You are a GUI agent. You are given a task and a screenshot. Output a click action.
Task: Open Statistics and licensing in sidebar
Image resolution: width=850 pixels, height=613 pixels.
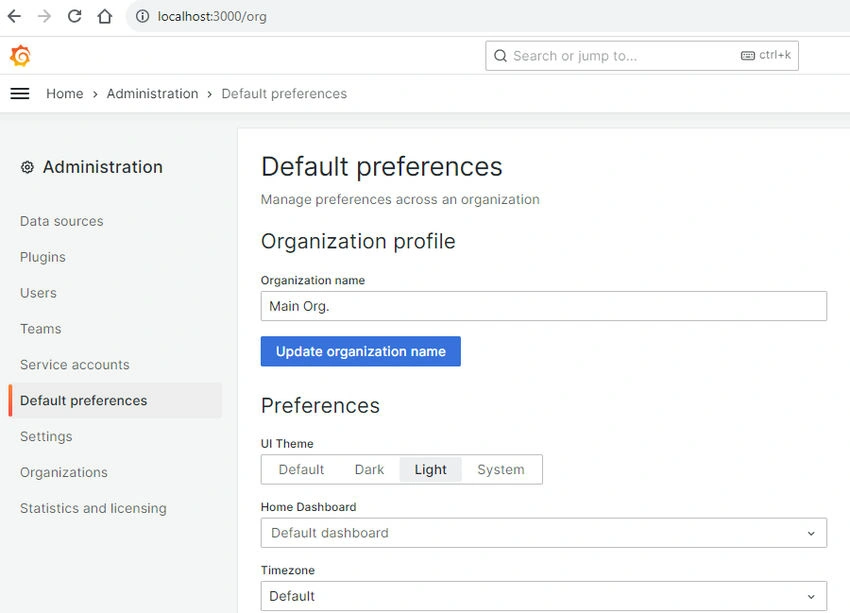click(93, 508)
